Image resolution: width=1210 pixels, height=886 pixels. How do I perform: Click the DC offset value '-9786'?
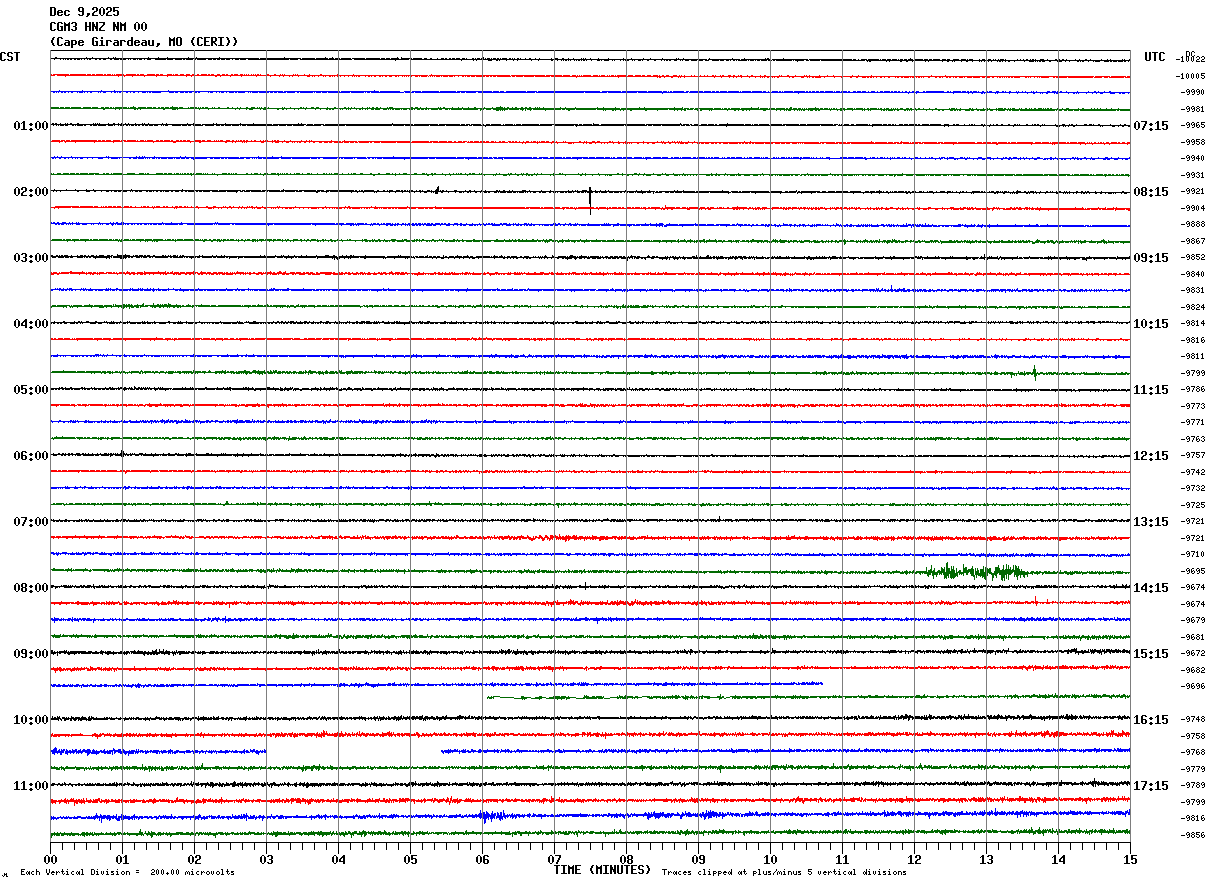pos(1194,389)
